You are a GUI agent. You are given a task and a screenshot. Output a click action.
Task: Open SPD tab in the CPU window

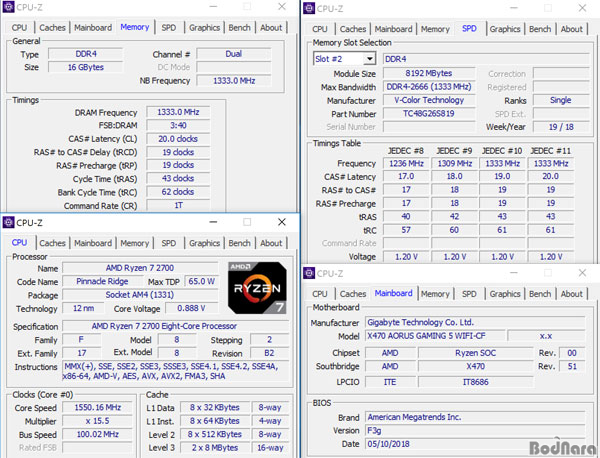click(168, 243)
